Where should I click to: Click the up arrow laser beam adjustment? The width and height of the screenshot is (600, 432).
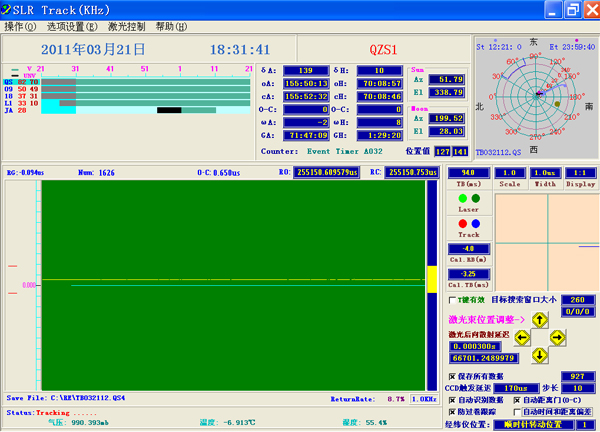(540, 320)
